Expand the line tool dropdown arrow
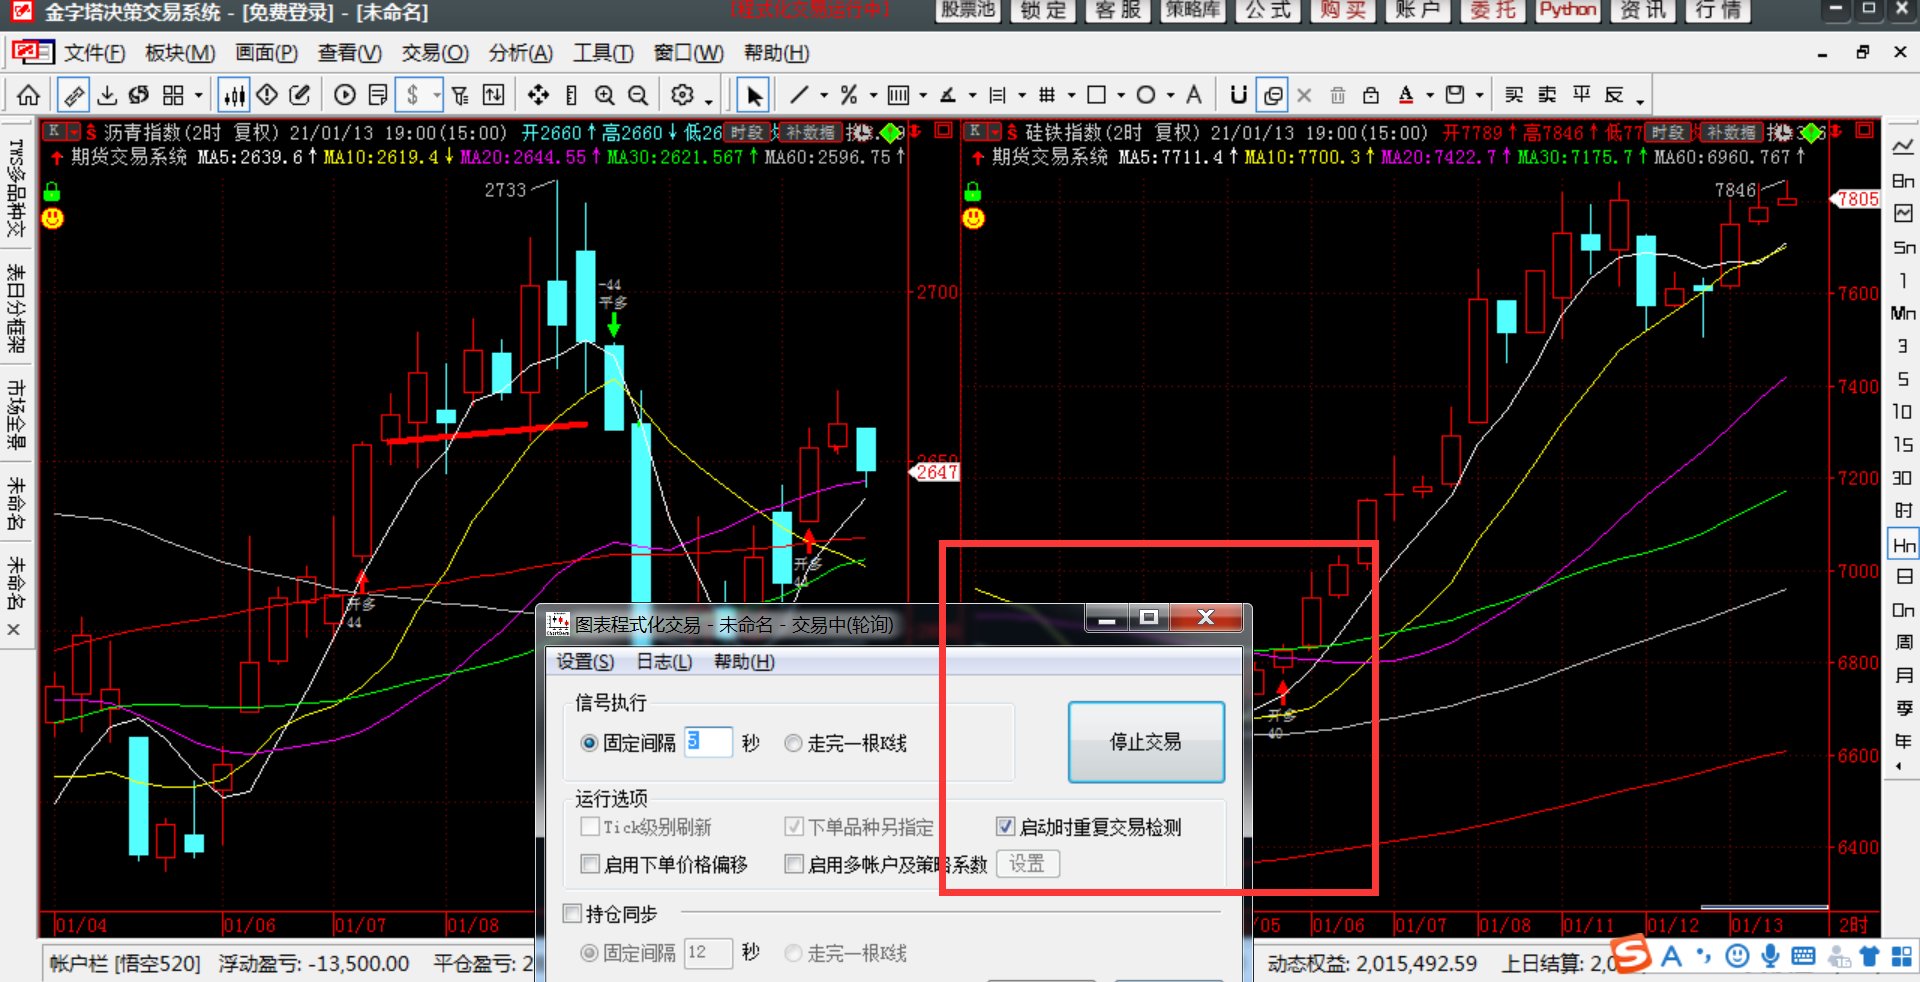Screen dimensions: 1920x982 pyautogui.click(x=824, y=96)
